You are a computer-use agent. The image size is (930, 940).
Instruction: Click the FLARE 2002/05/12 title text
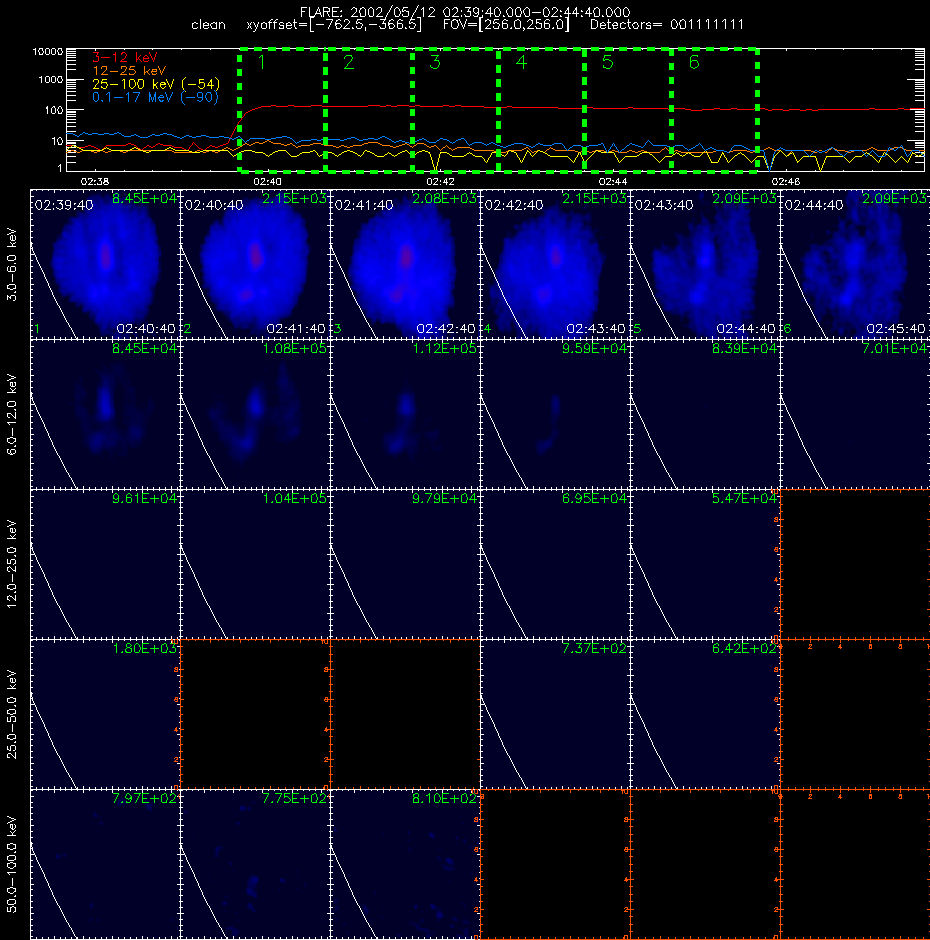point(465,12)
